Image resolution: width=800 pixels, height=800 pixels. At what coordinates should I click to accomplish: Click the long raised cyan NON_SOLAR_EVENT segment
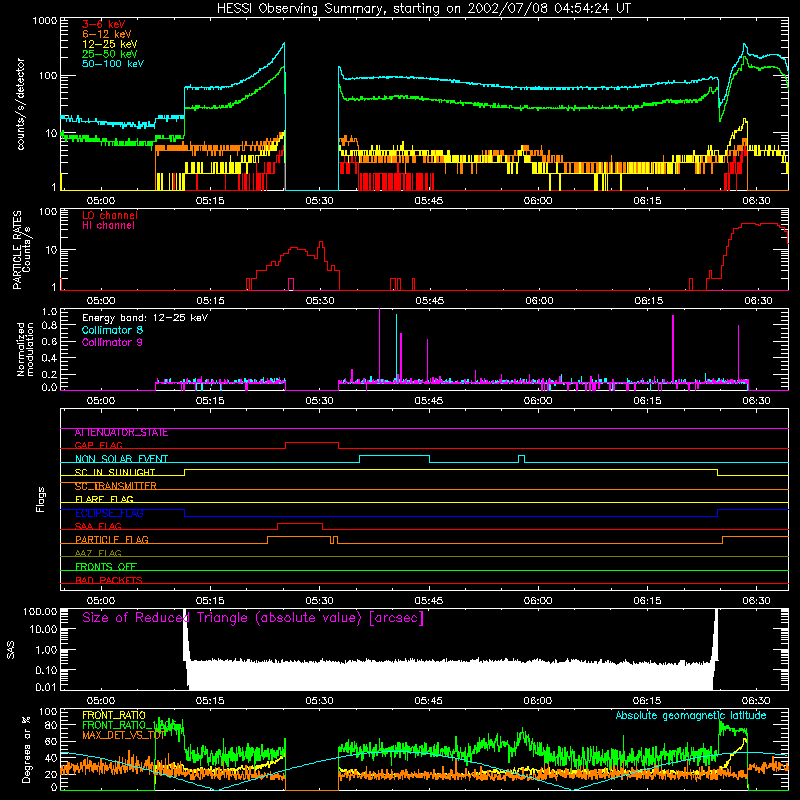pos(394,456)
